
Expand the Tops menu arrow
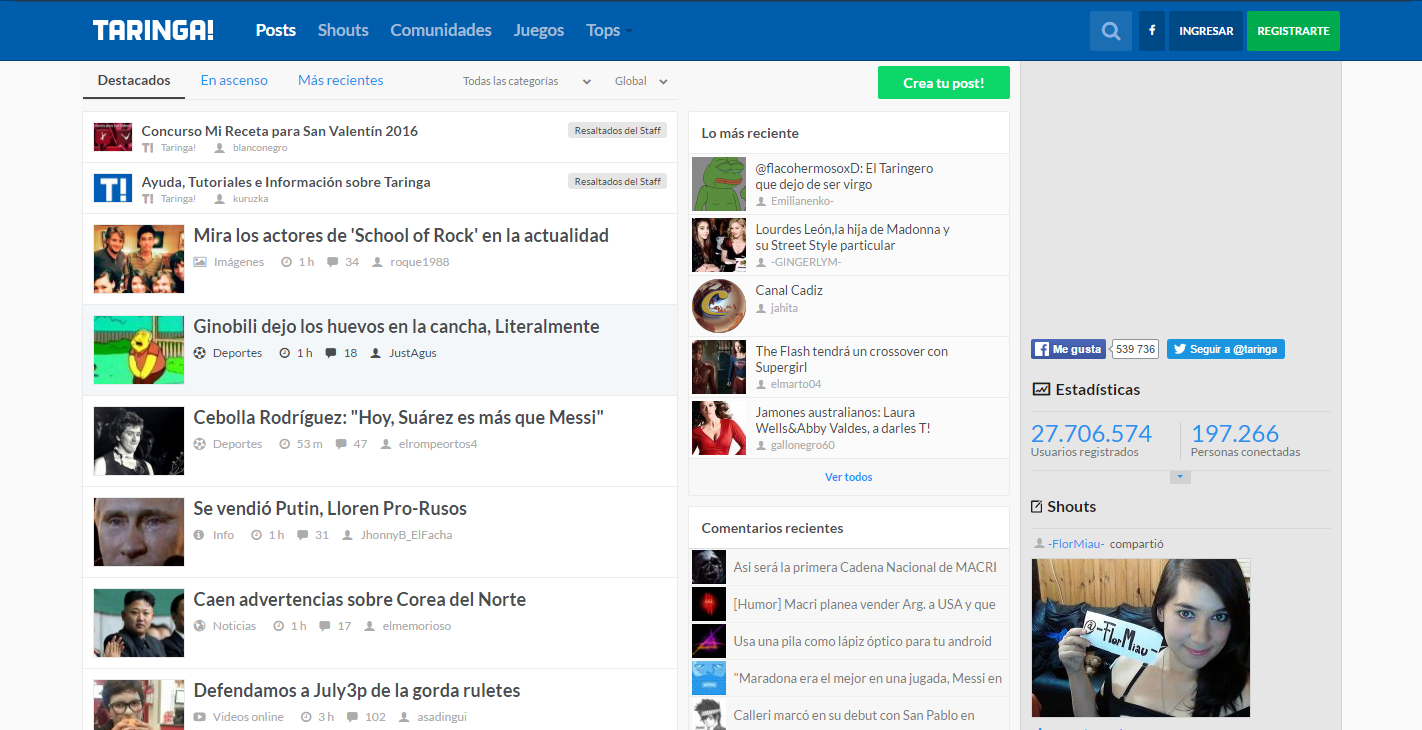[629, 32]
